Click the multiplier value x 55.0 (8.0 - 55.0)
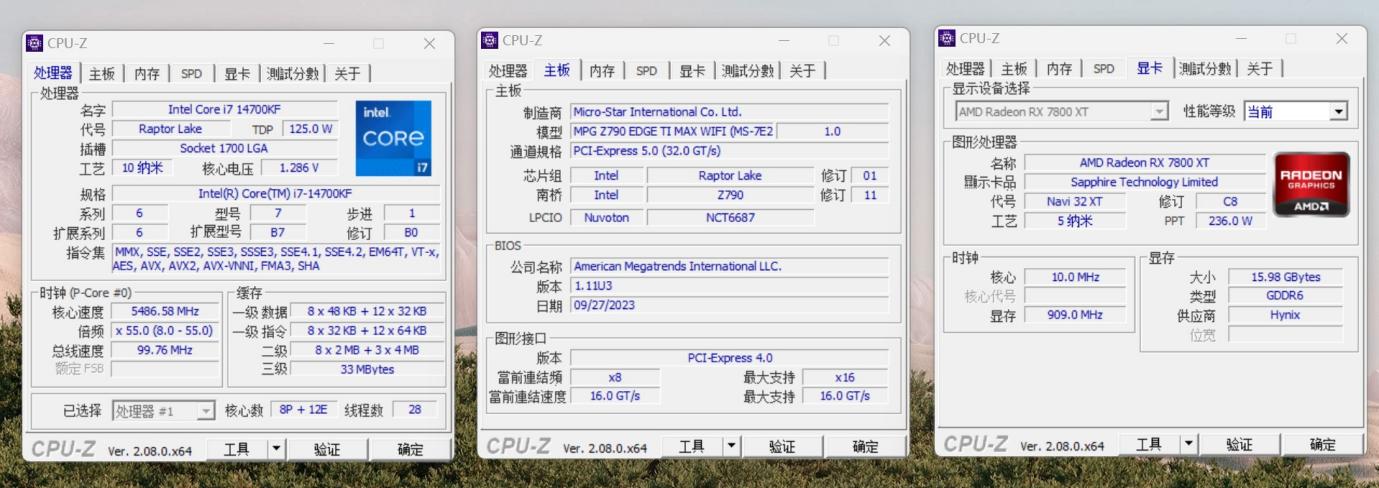This screenshot has width=1379, height=488. pyautogui.click(x=165, y=330)
